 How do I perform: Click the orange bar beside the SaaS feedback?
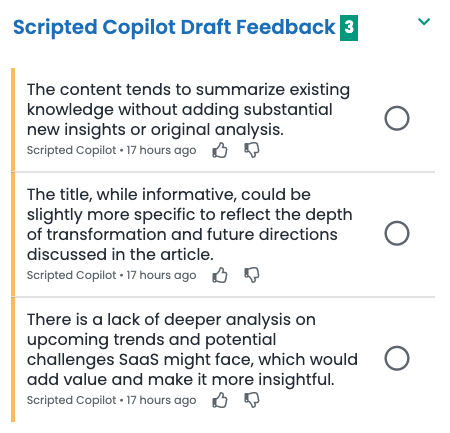pyautogui.click(x=13, y=360)
